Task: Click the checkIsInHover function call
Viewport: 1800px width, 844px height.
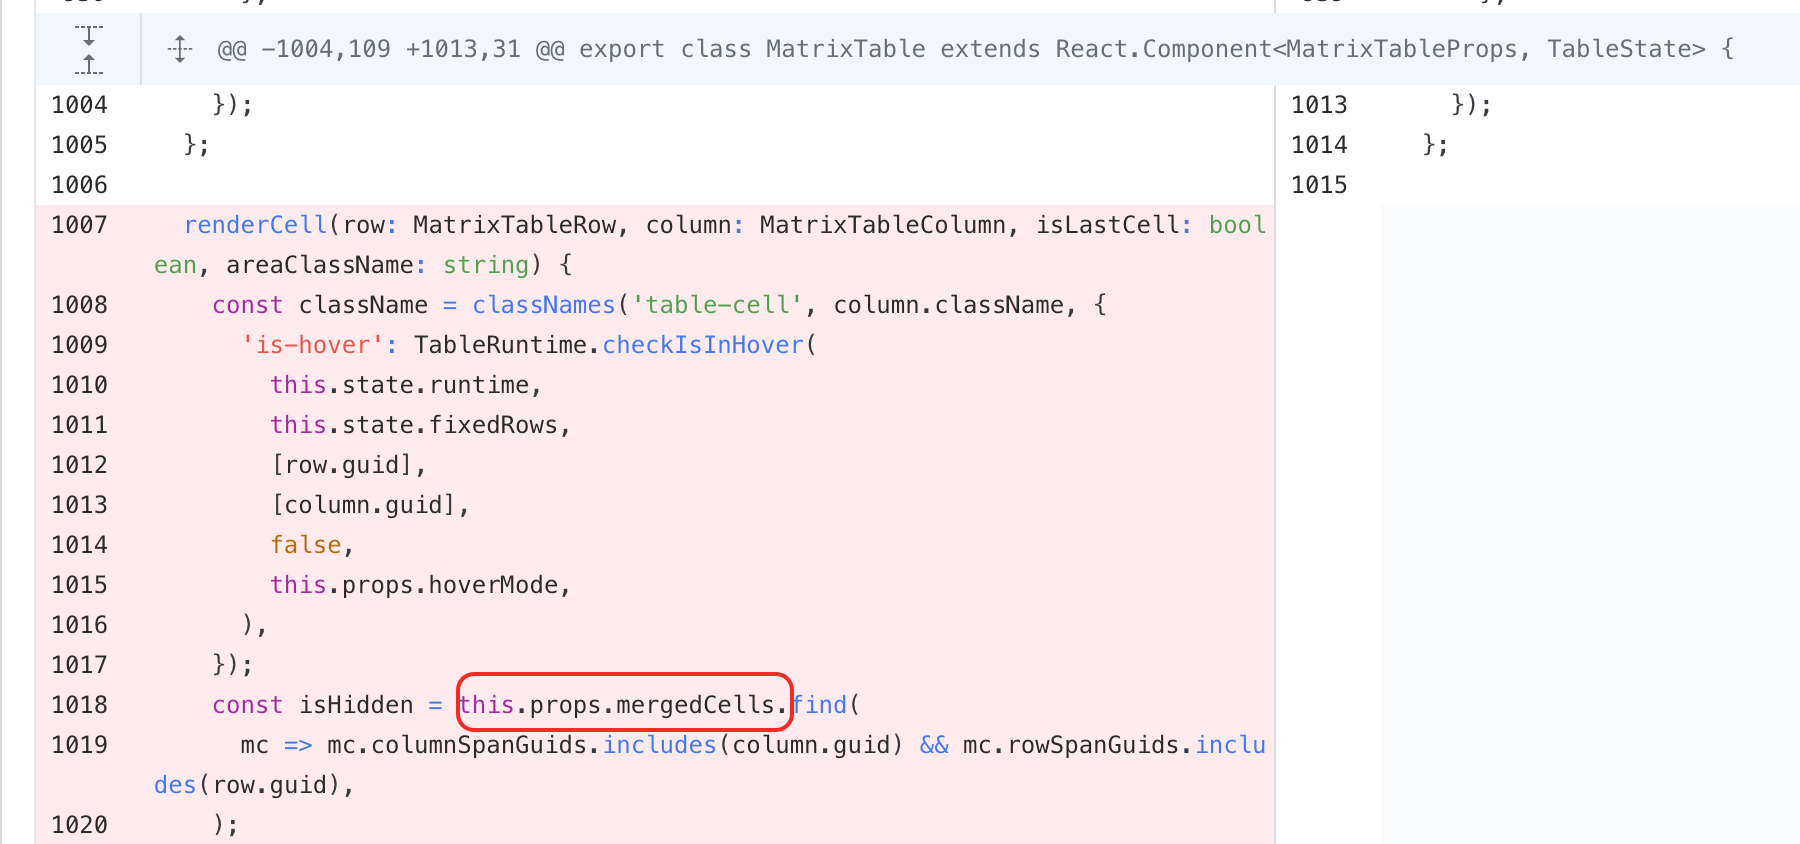Action: point(703,345)
